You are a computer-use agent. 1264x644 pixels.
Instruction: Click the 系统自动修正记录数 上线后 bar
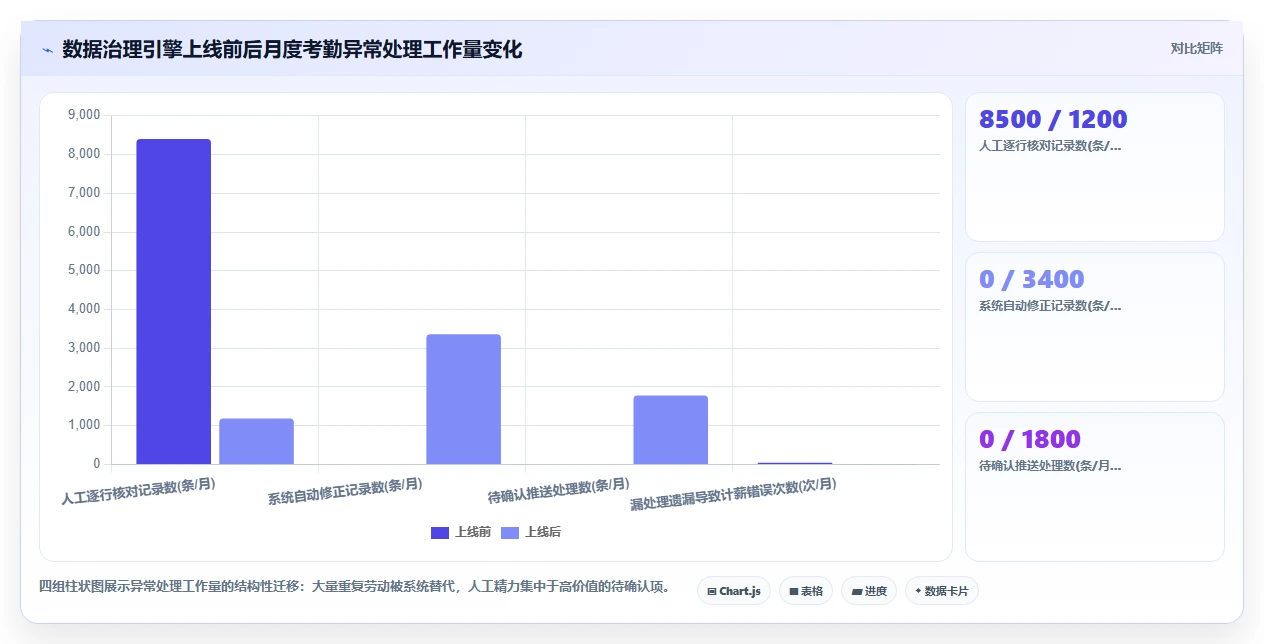coord(463,399)
